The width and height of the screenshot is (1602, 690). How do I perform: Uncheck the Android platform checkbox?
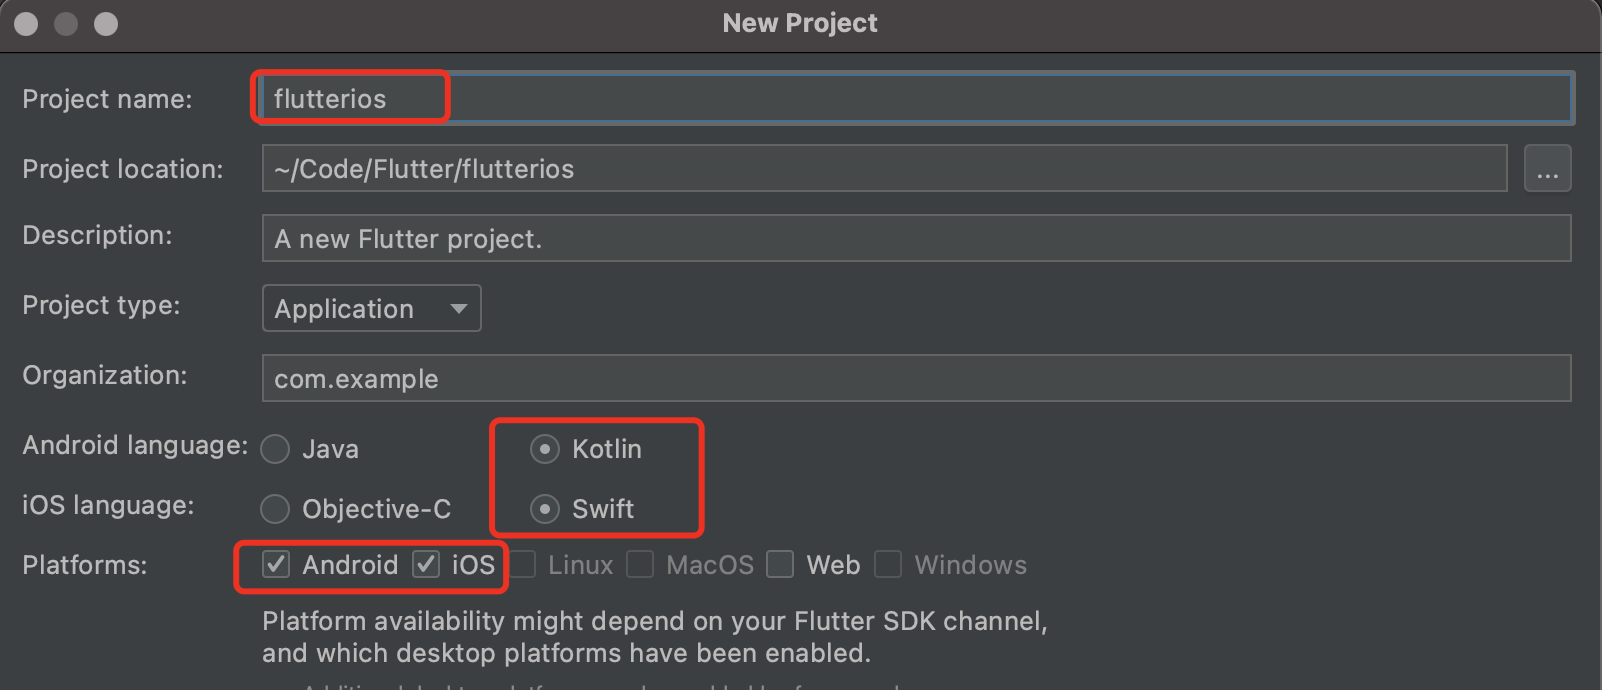tap(276, 564)
